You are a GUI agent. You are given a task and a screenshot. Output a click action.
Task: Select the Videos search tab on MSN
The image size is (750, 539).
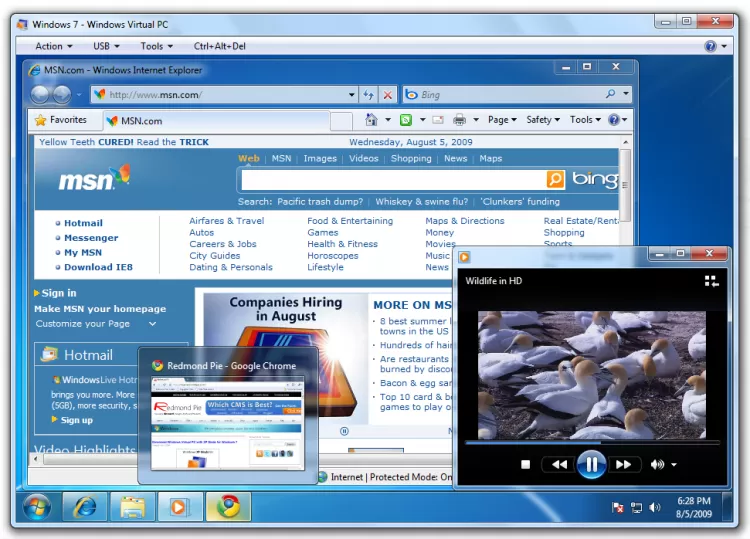tap(364, 158)
